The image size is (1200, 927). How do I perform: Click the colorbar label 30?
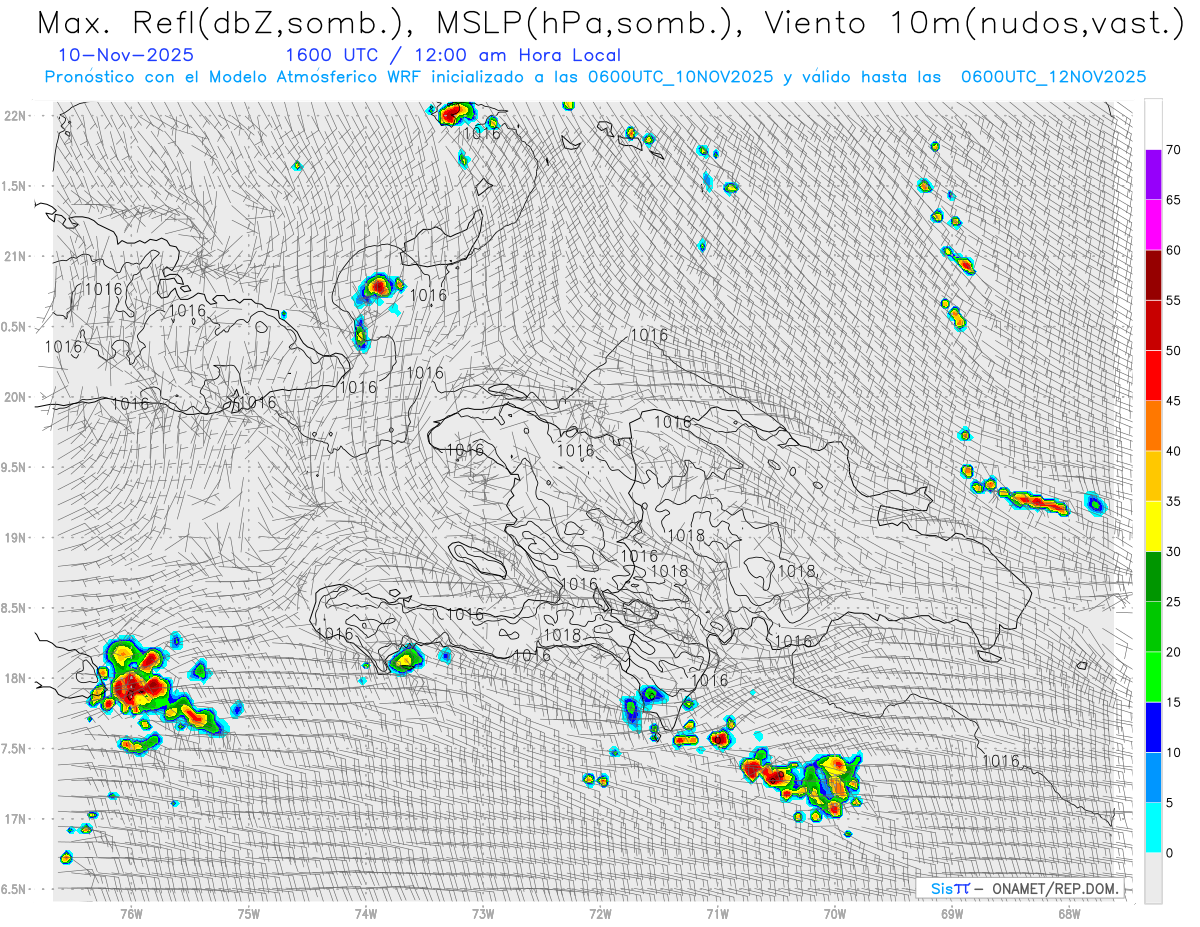(1173, 552)
